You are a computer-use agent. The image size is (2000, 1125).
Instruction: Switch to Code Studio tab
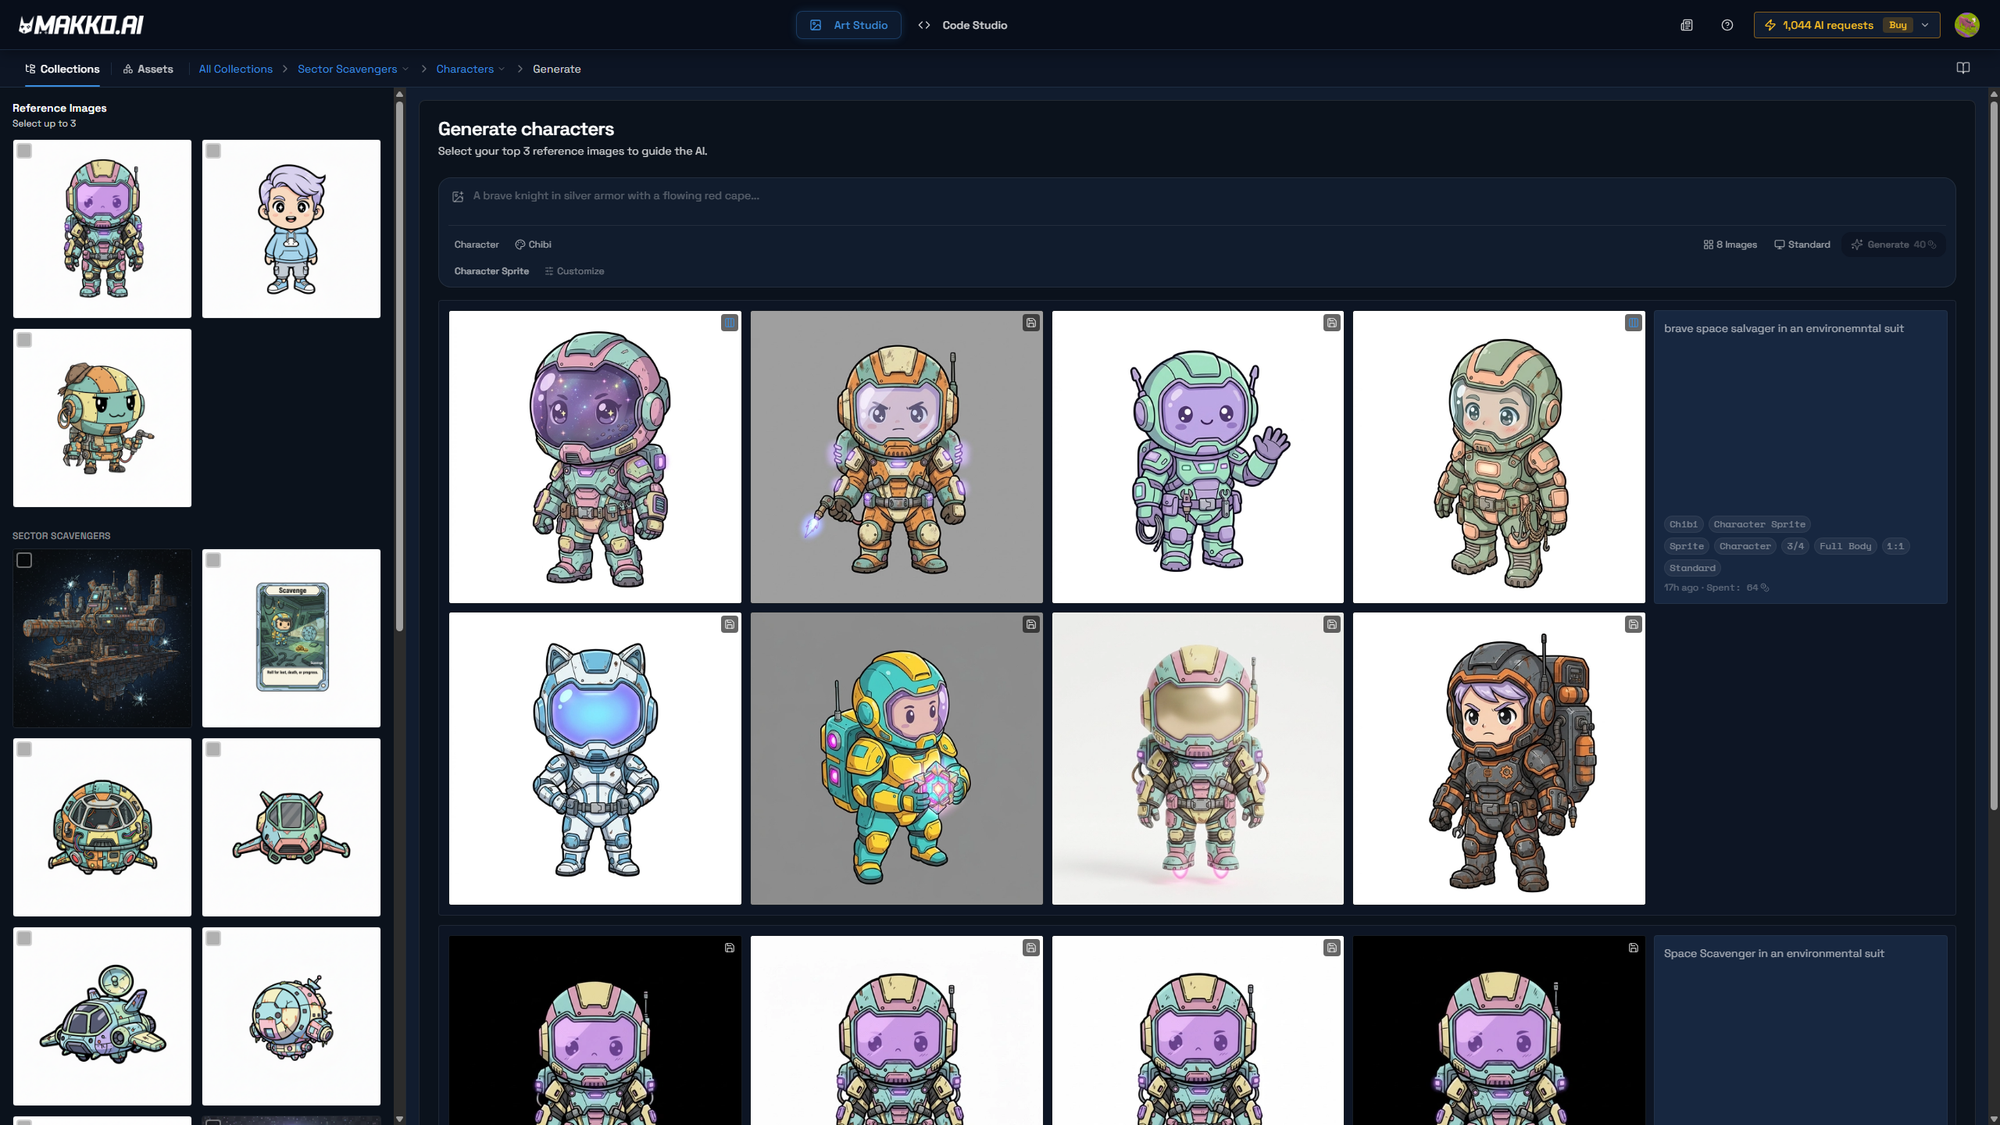[963, 25]
